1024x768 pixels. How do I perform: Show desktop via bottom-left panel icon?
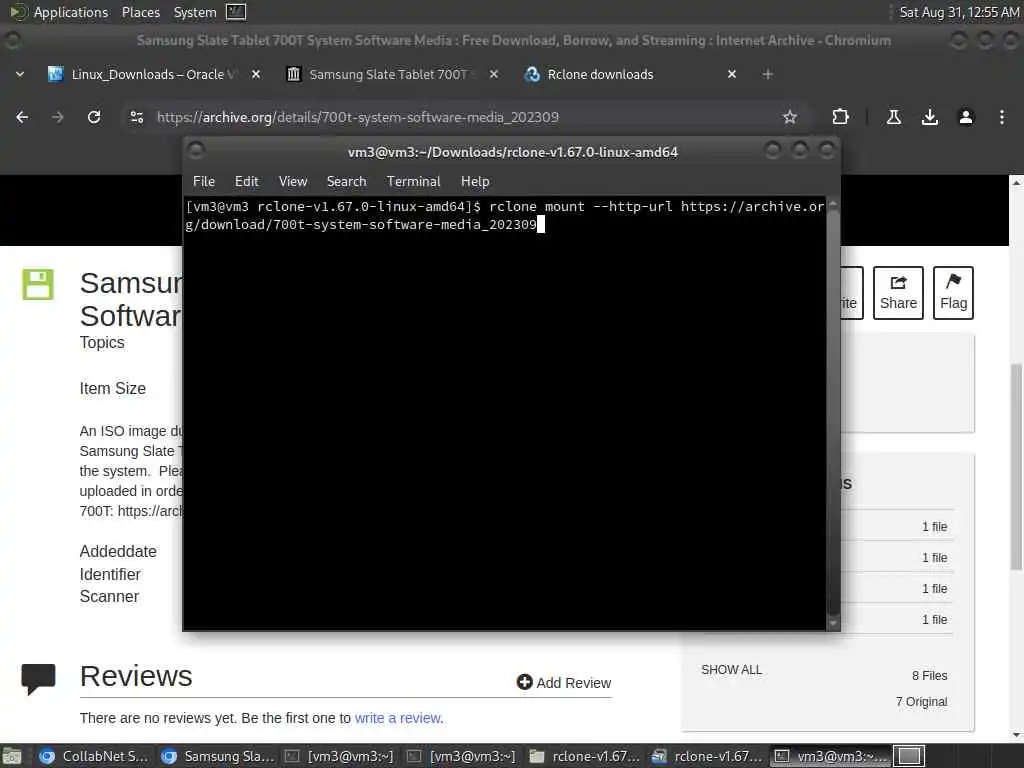[x=12, y=756]
